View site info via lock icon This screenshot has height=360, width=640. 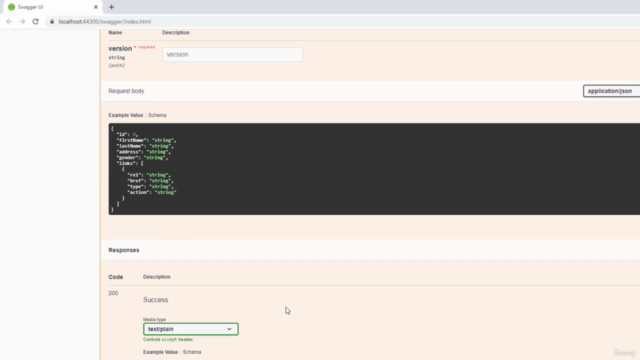(52, 22)
